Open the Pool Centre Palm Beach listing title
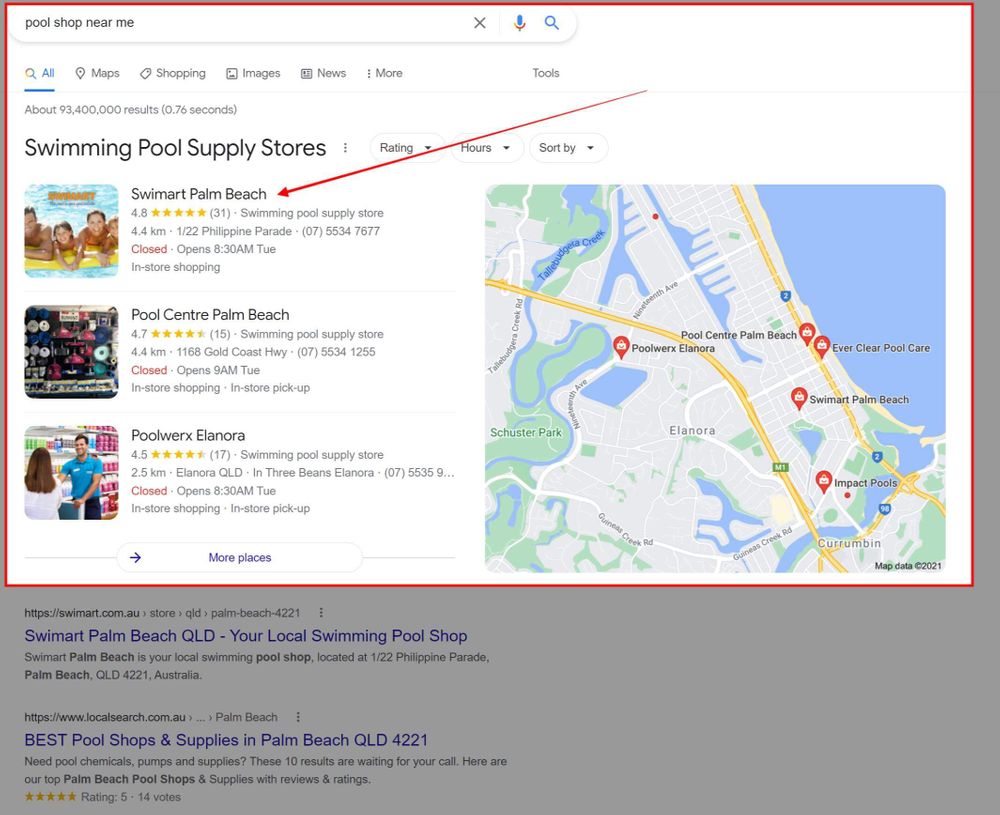Screen dimensions: 1000x815 point(210,314)
